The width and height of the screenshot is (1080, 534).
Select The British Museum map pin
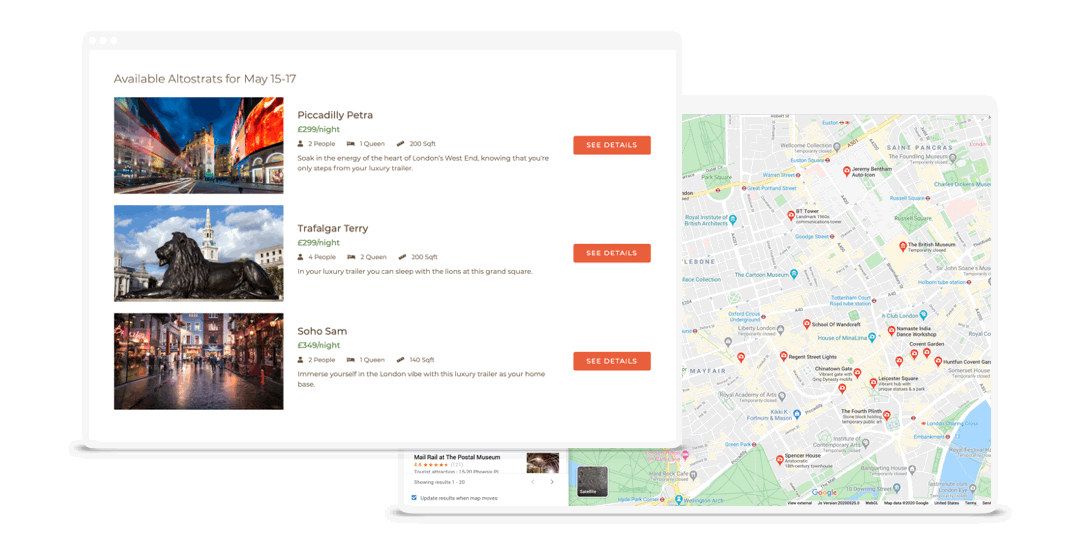coord(902,246)
